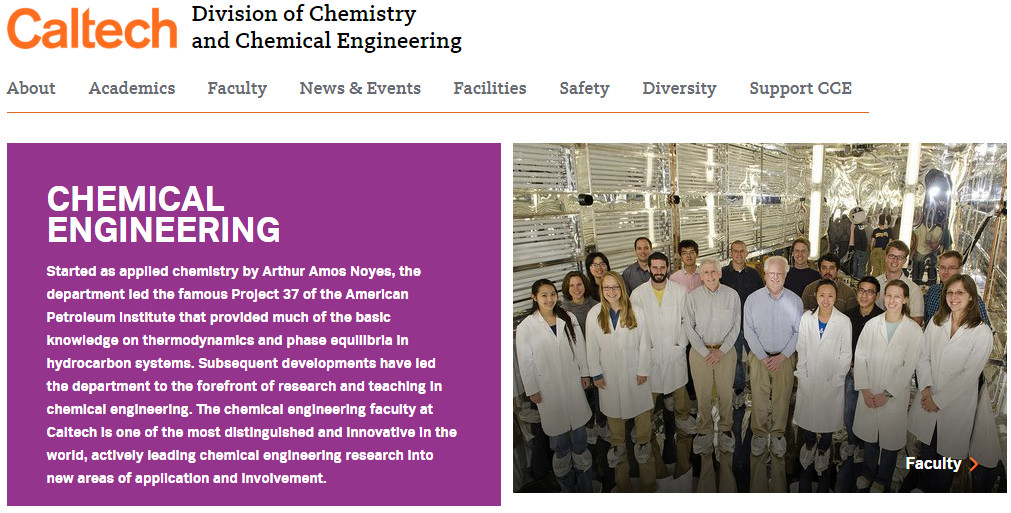Screen dimensions: 1011x513
Task: Go to News & Events
Action: click(360, 88)
